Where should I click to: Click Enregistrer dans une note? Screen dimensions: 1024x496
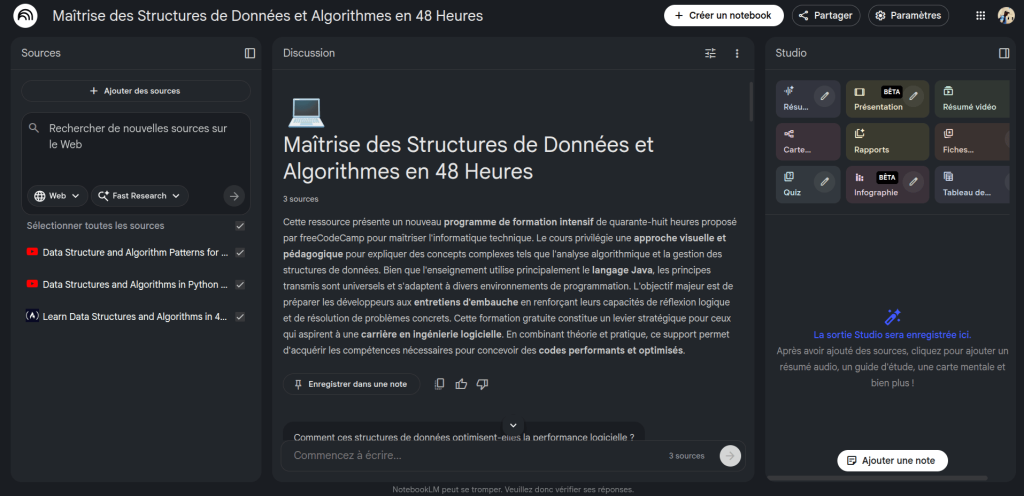351,384
